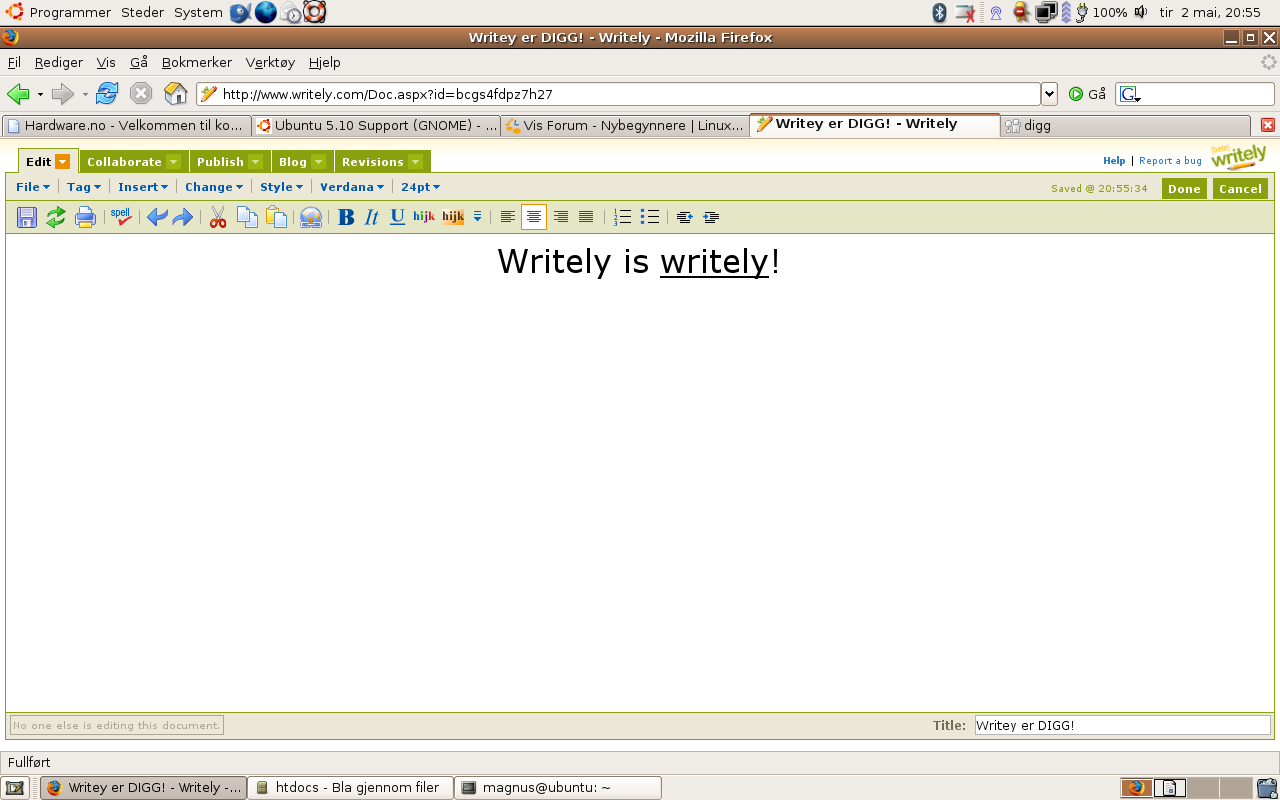Apply bold formatting
The image size is (1280, 800).
346,217
